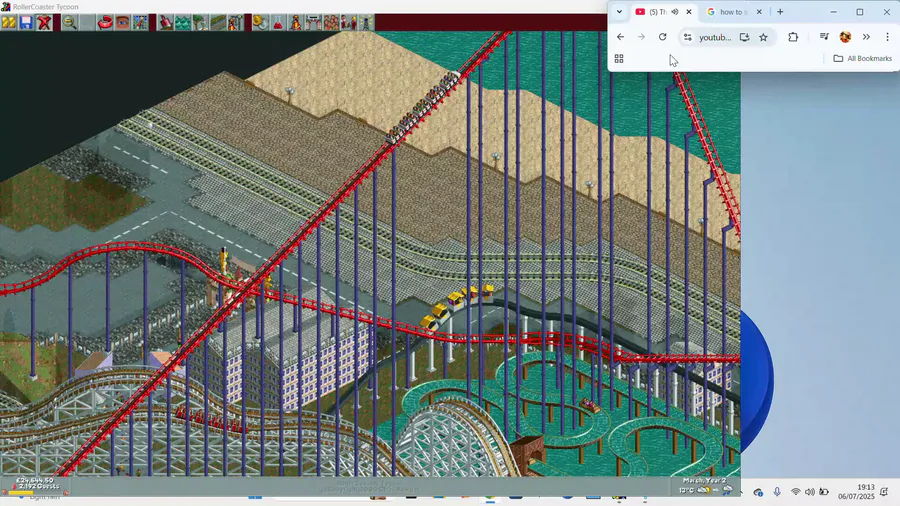Open the Chrome three-dot menu
Image resolution: width=900 pixels, height=506 pixels.
tap(887, 37)
